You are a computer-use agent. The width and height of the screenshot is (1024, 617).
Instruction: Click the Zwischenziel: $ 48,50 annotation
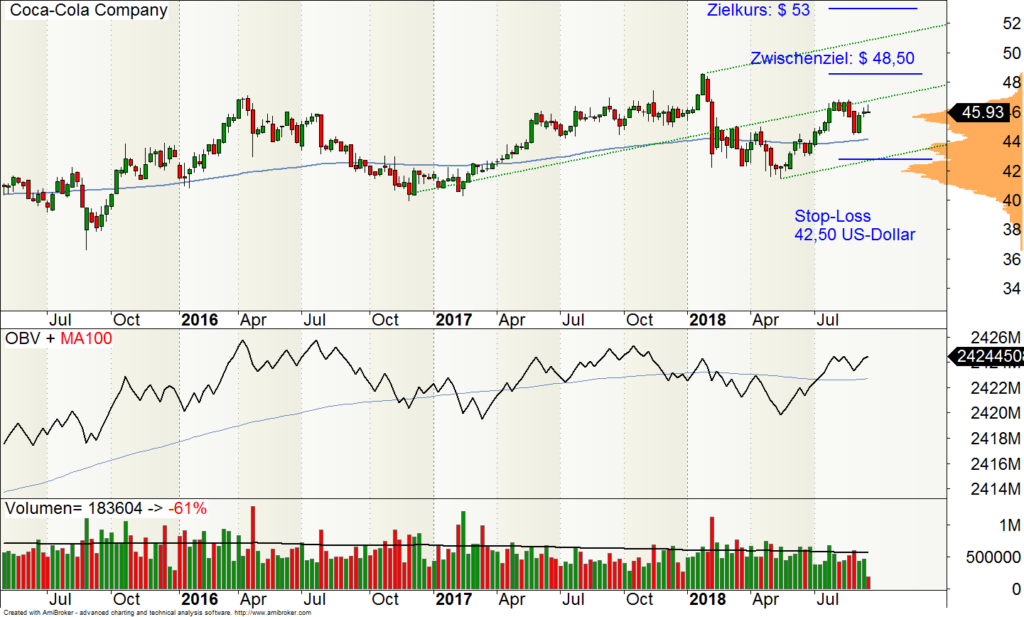(833, 58)
